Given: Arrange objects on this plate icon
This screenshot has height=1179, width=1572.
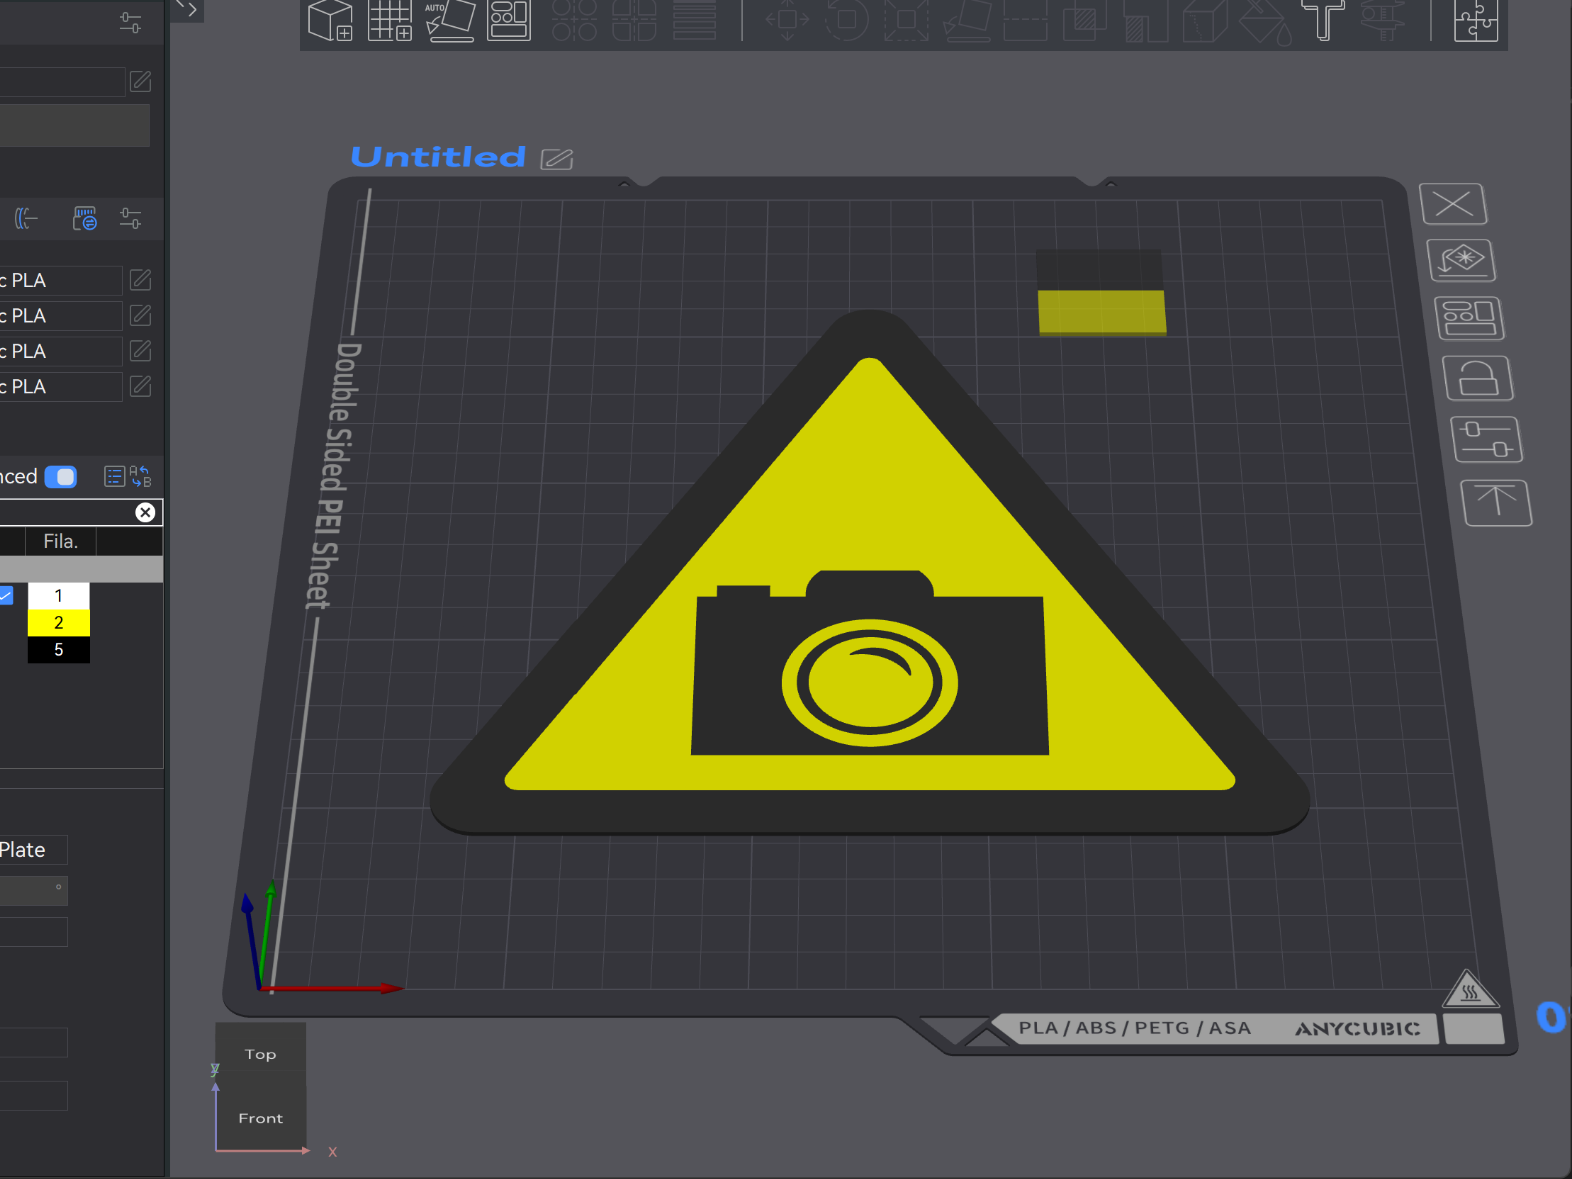Looking at the screenshot, I should (1469, 318).
